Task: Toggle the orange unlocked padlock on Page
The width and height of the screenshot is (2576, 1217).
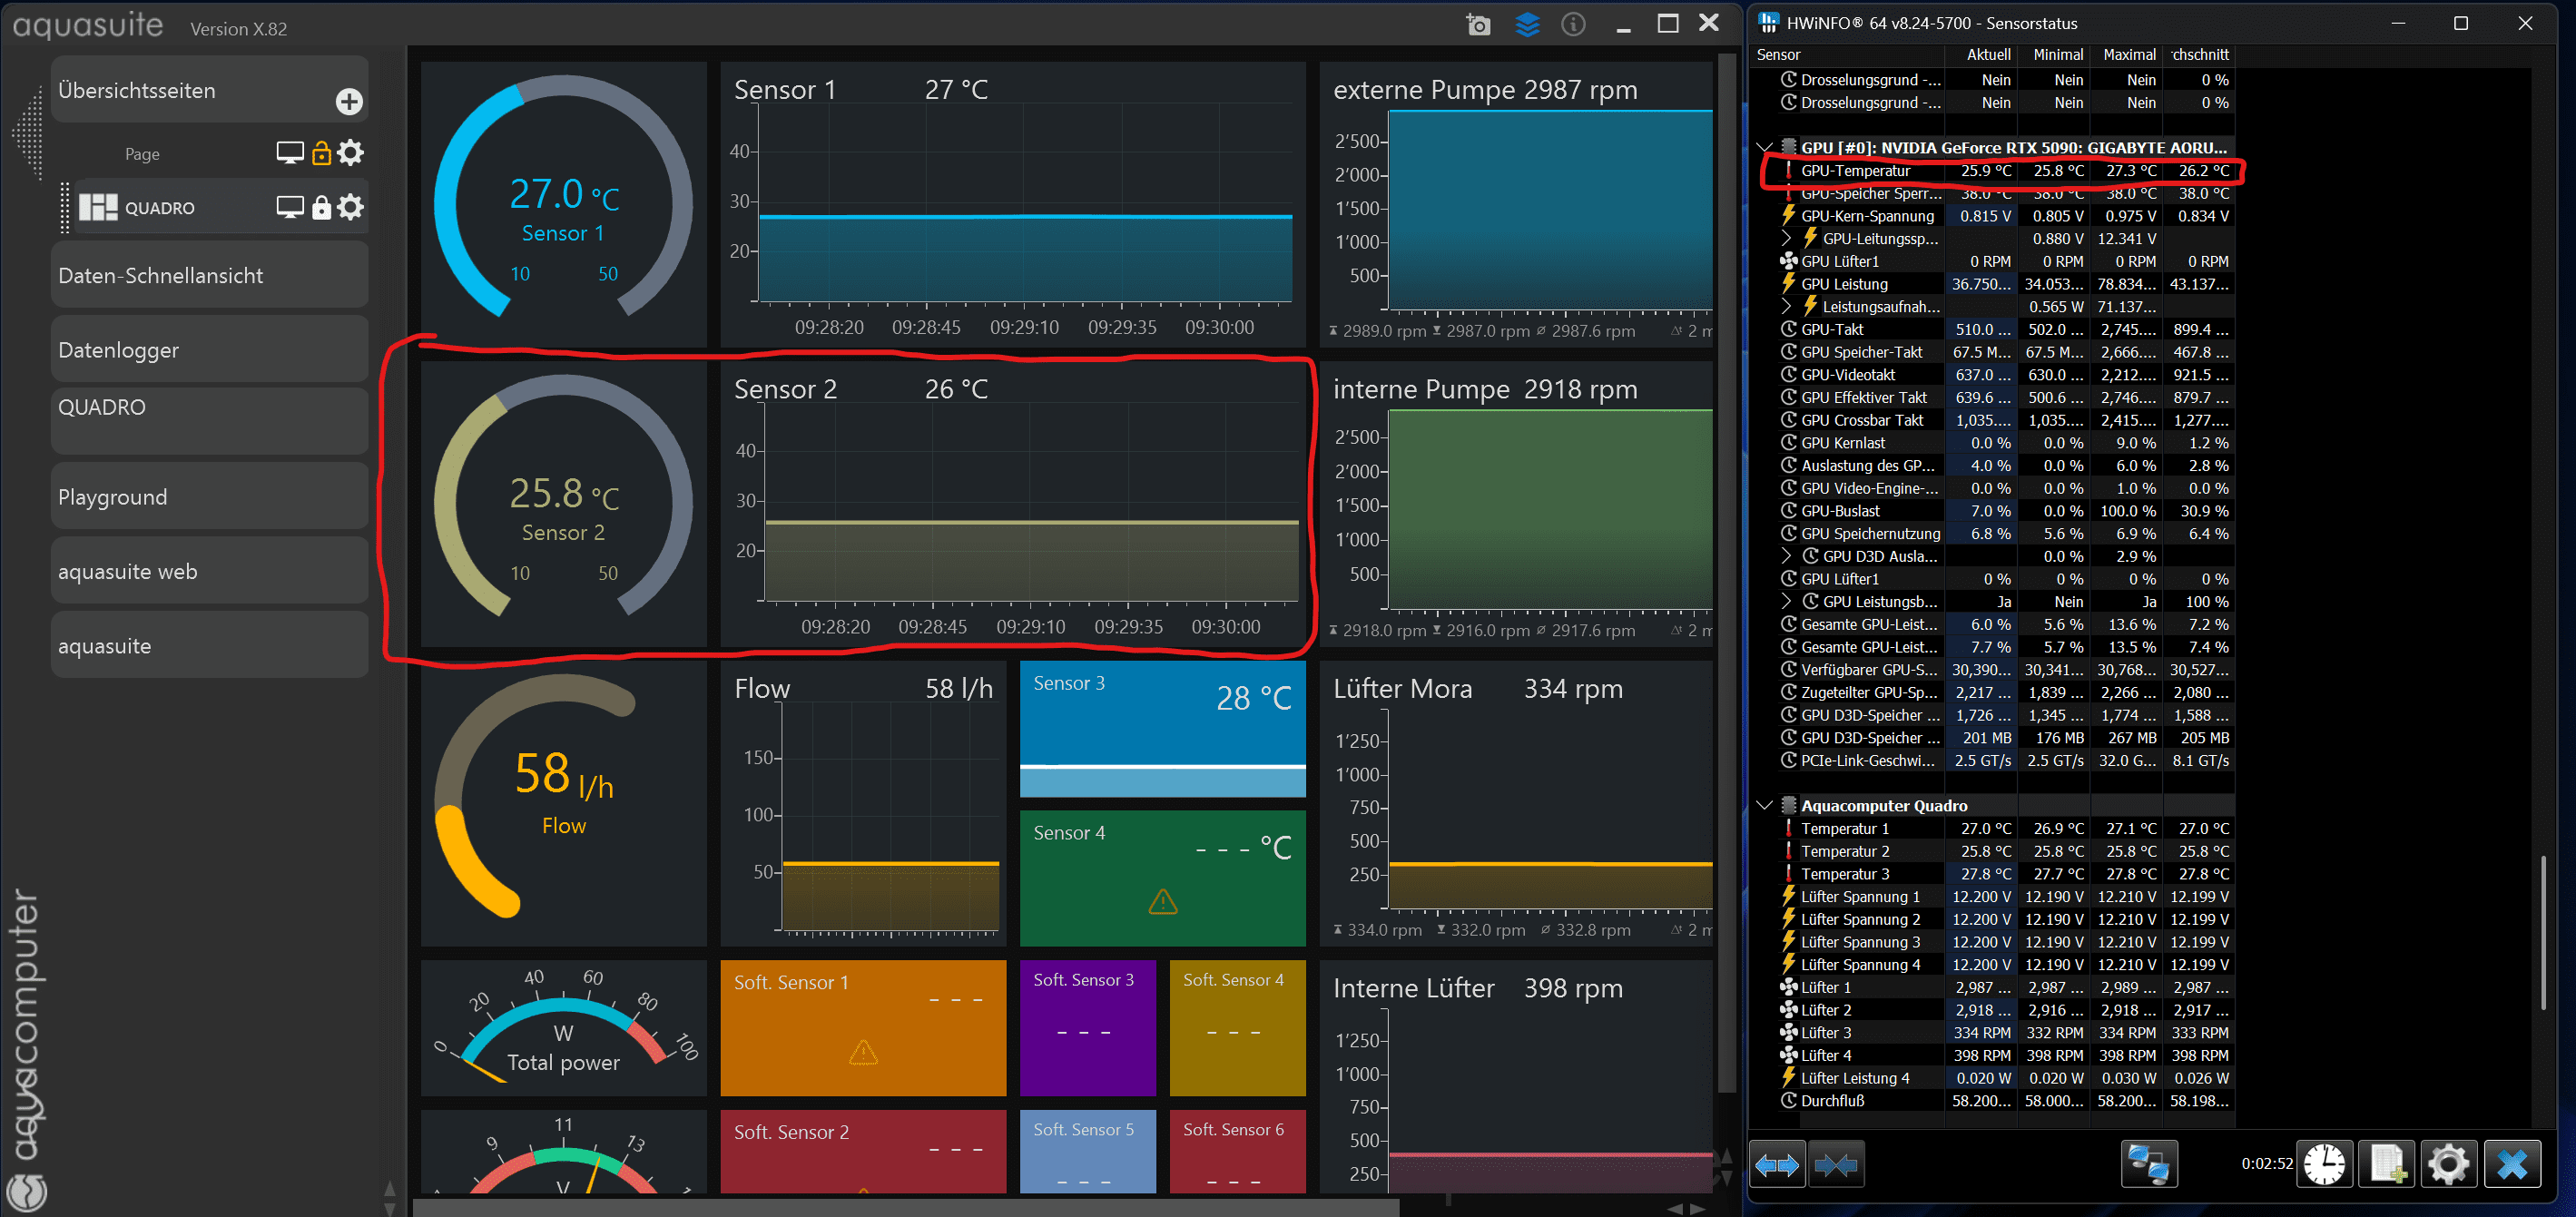Action: click(x=321, y=153)
